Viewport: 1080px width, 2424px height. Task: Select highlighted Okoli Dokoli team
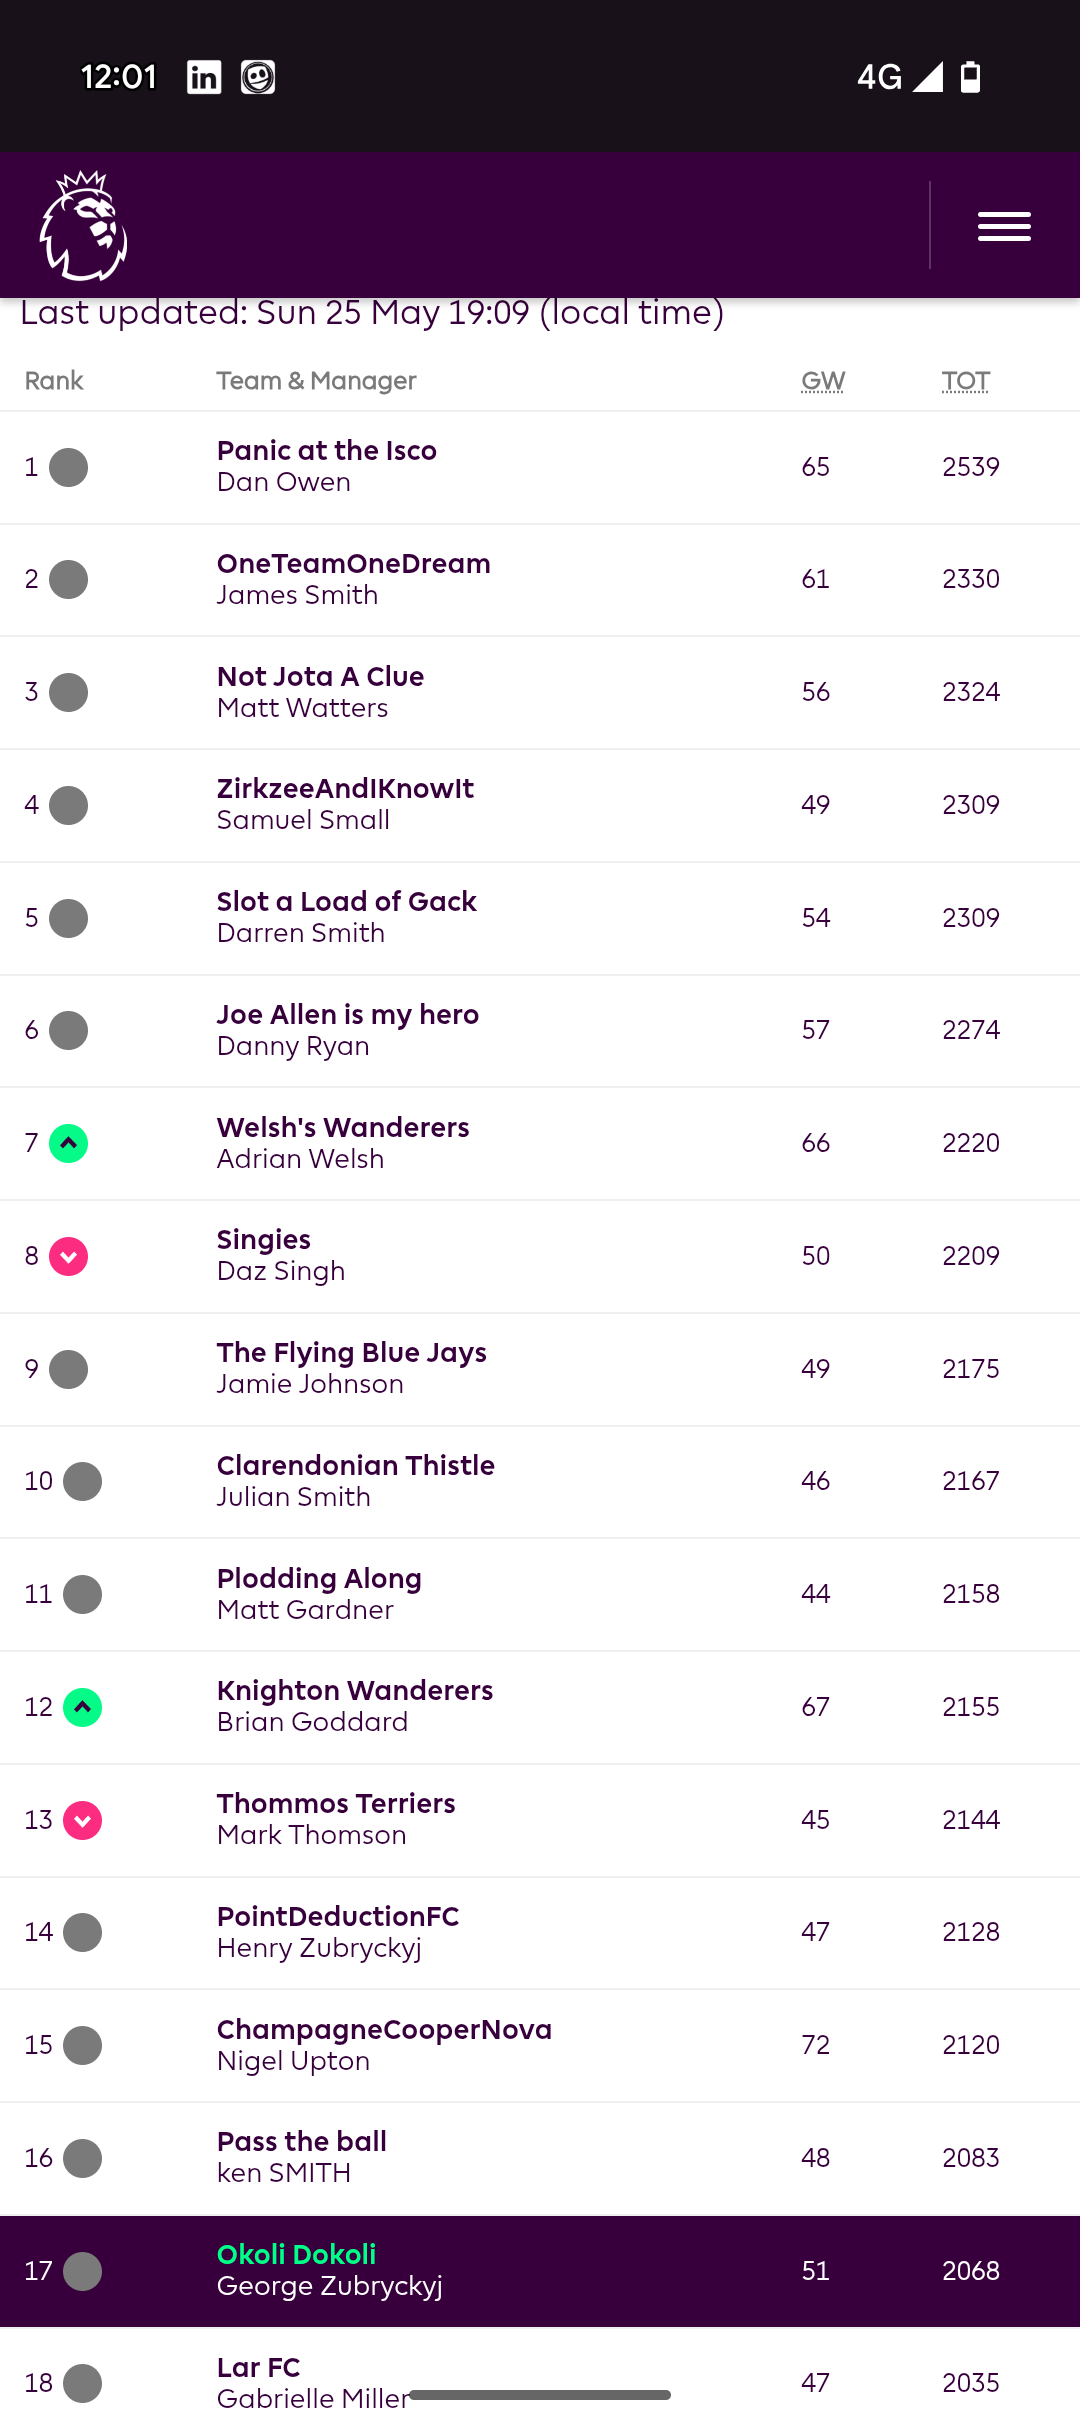296,2255
